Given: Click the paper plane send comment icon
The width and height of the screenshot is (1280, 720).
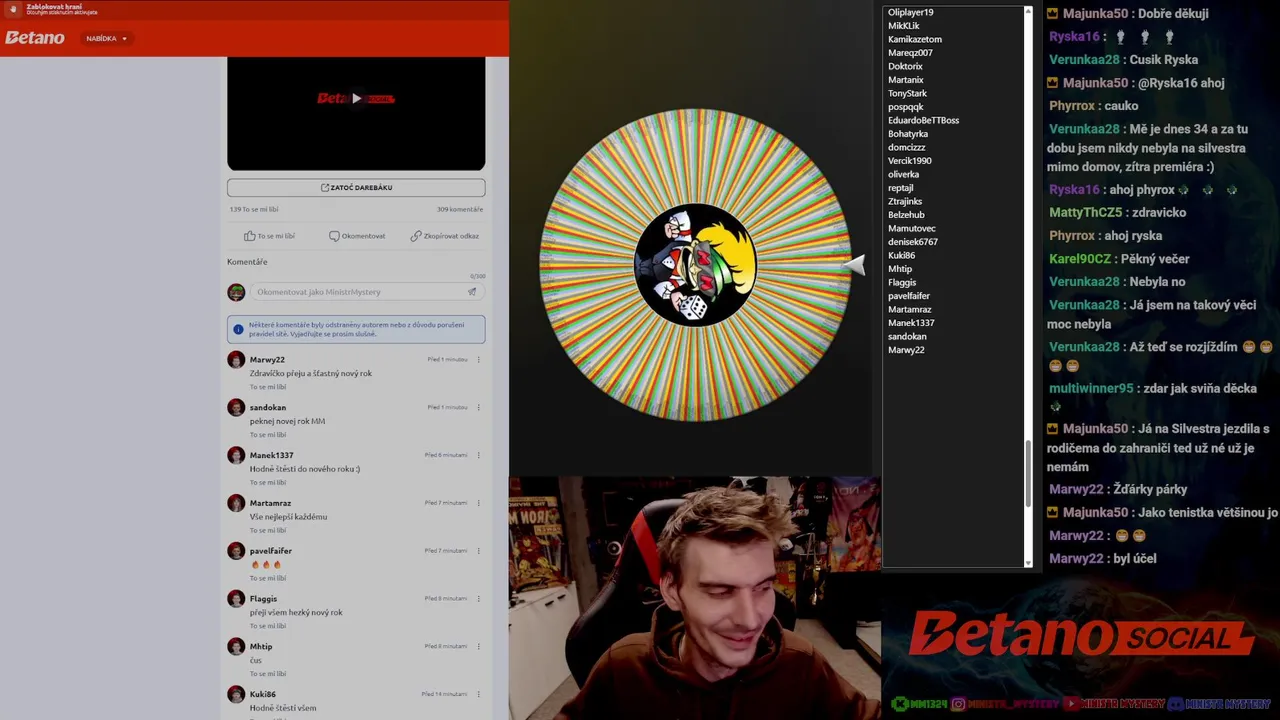Looking at the screenshot, I should point(472,292).
